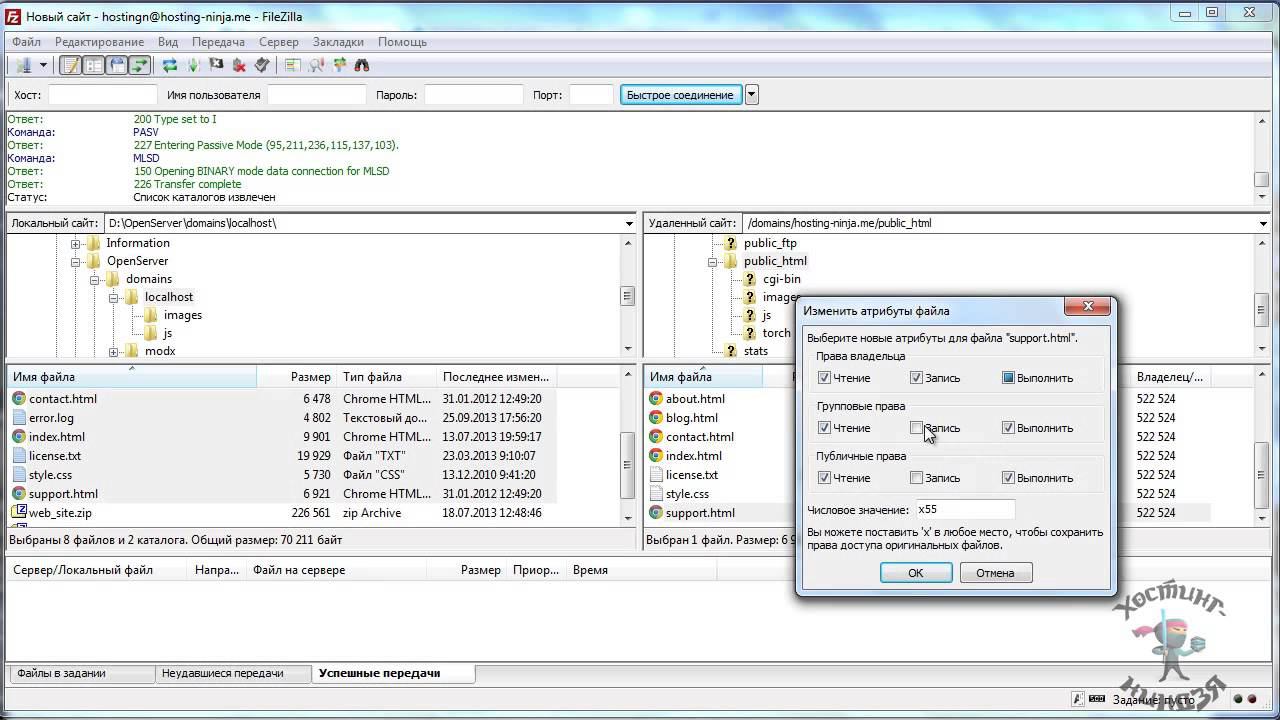Expand the modx folder in local tree

click(114, 351)
